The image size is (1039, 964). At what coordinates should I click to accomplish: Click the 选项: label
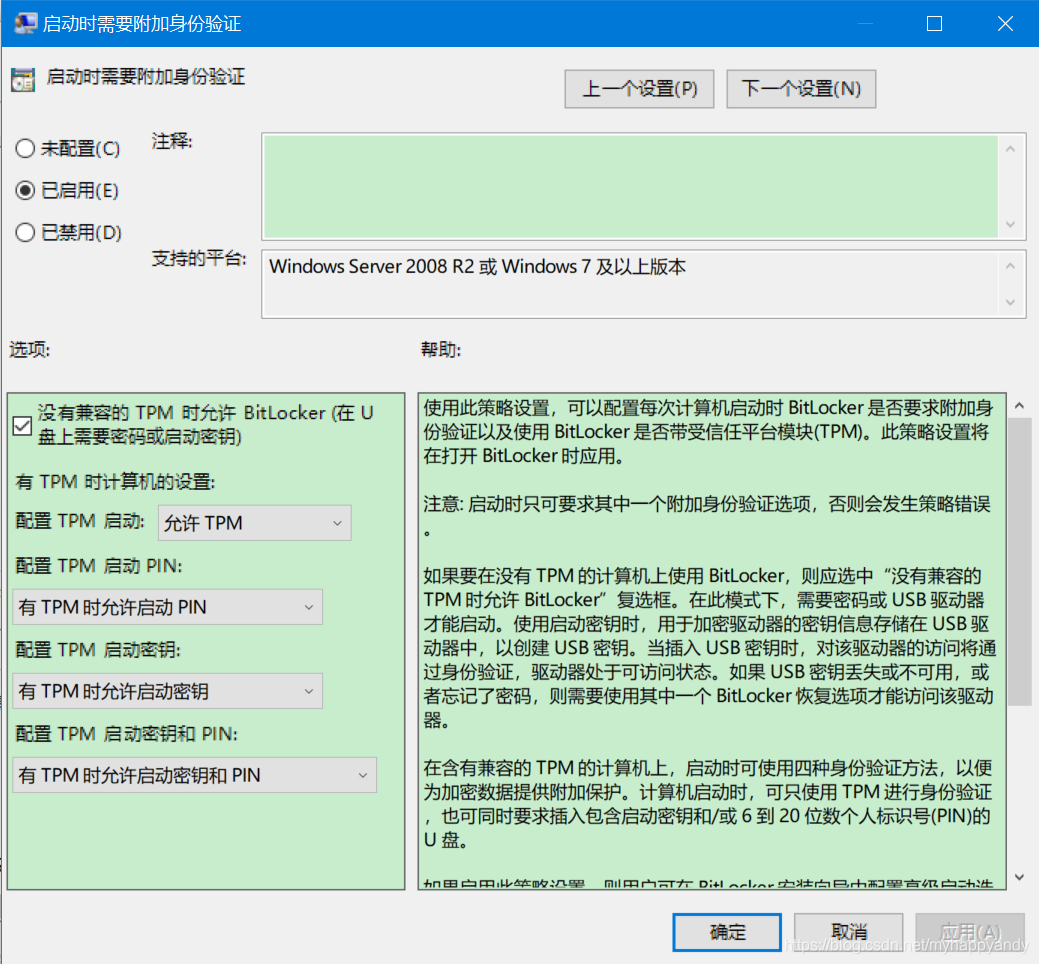click(x=30, y=349)
